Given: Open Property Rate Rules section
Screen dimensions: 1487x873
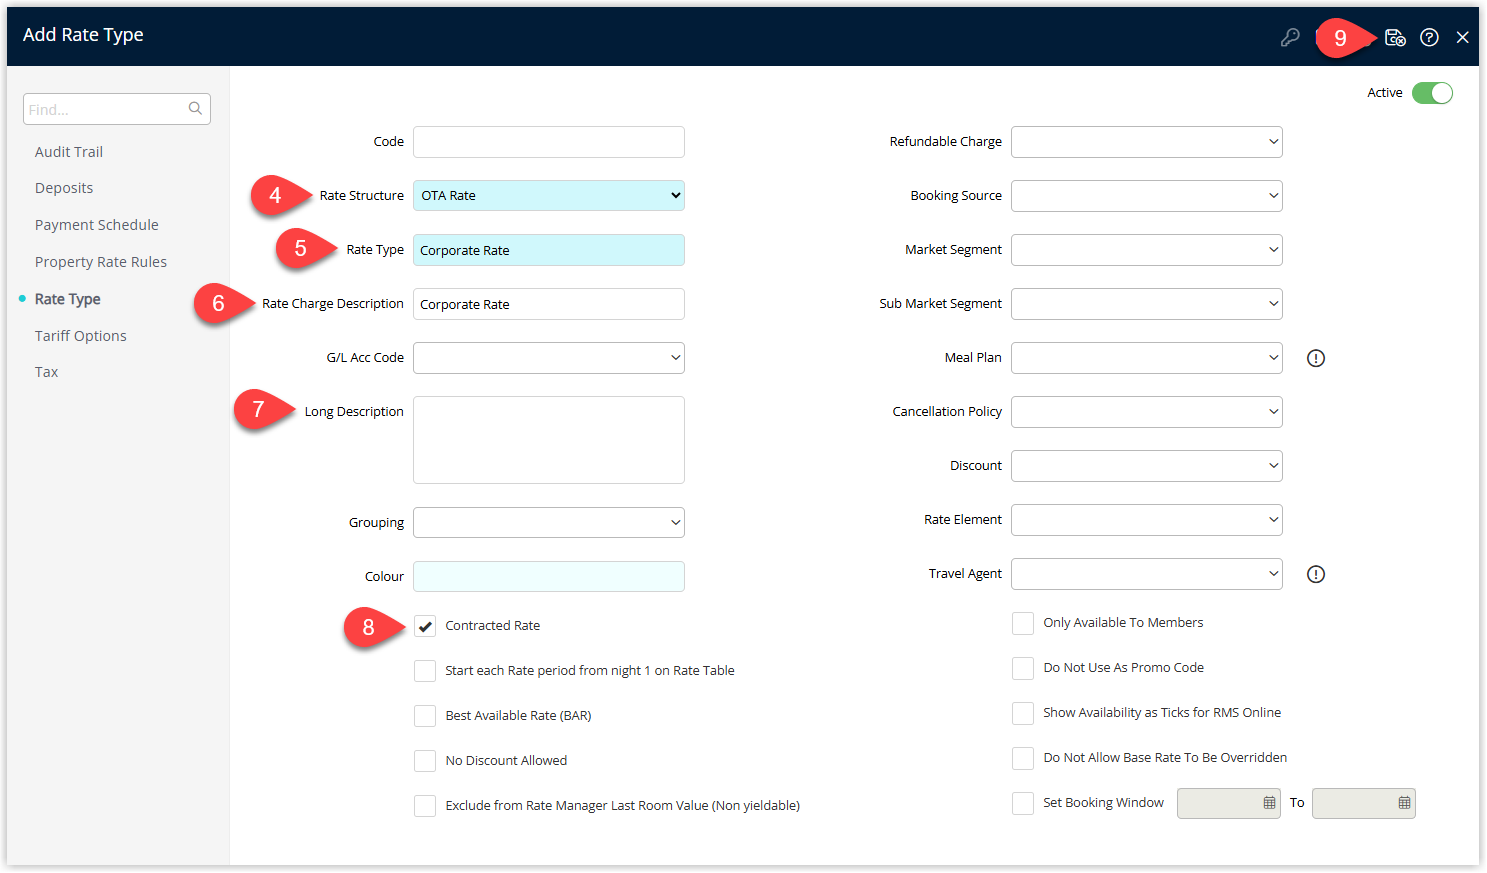Looking at the screenshot, I should click(x=101, y=262).
